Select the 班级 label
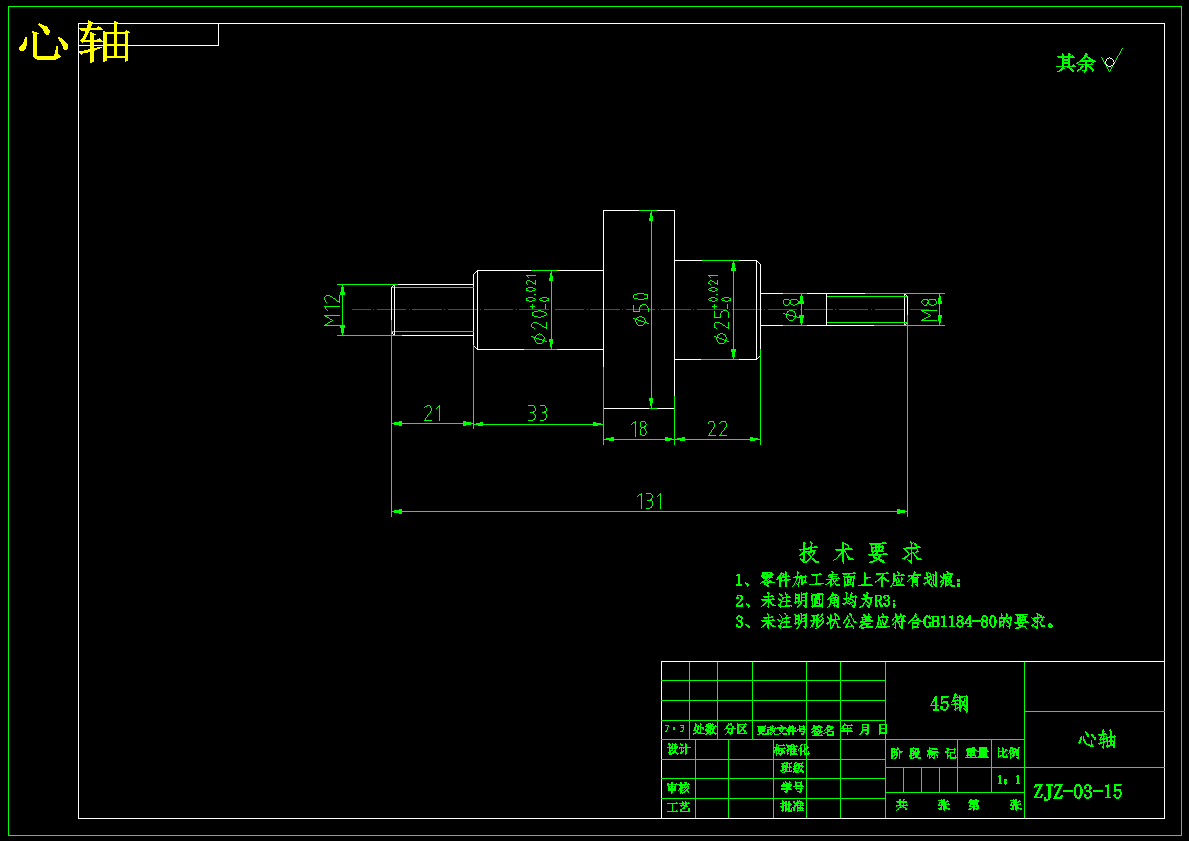Screen dimensions: 1189x841 pyautogui.click(x=791, y=768)
